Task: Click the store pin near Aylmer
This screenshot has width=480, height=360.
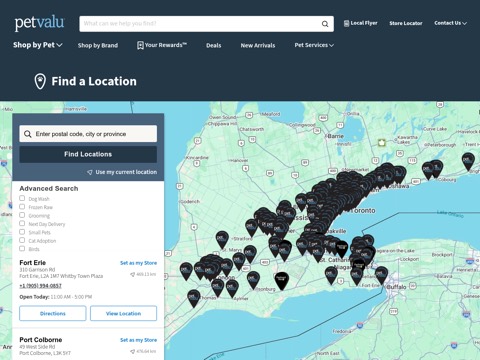Action: pos(232,288)
